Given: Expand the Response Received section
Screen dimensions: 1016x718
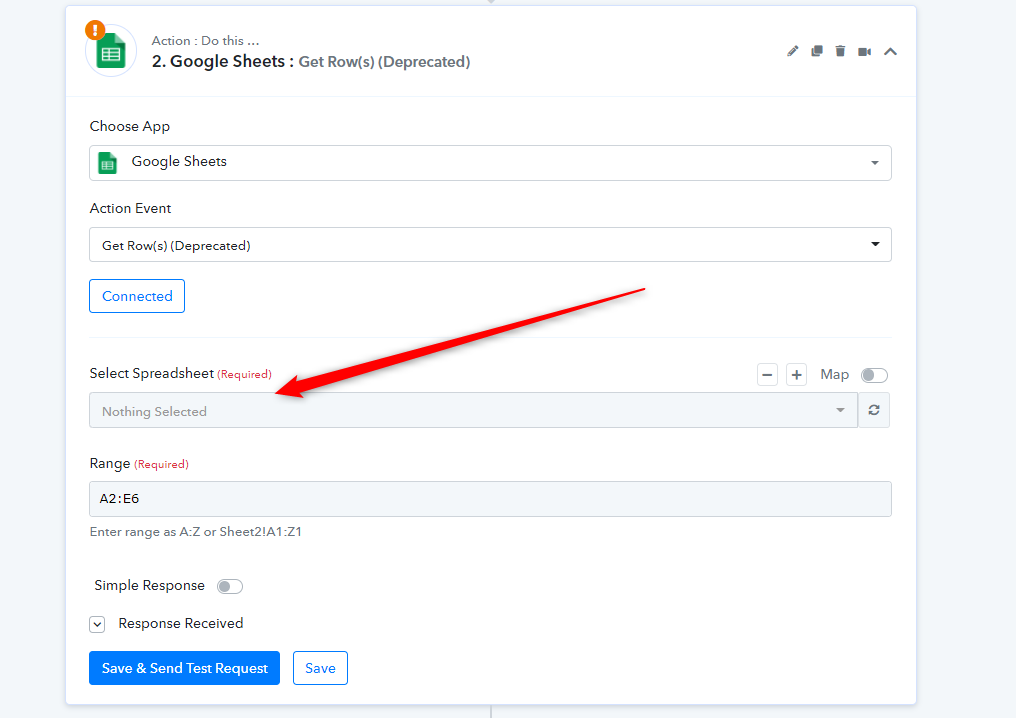Looking at the screenshot, I should (97, 624).
